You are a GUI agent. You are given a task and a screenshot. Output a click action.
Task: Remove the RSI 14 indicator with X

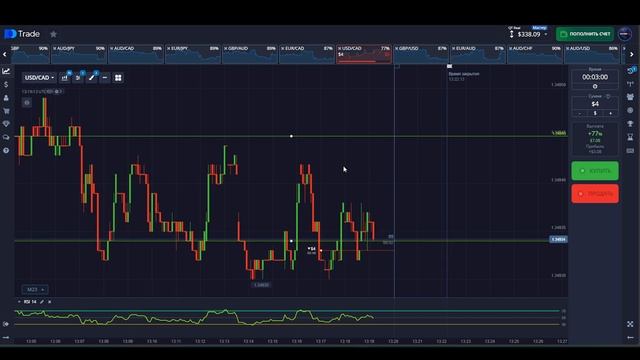pos(50,302)
